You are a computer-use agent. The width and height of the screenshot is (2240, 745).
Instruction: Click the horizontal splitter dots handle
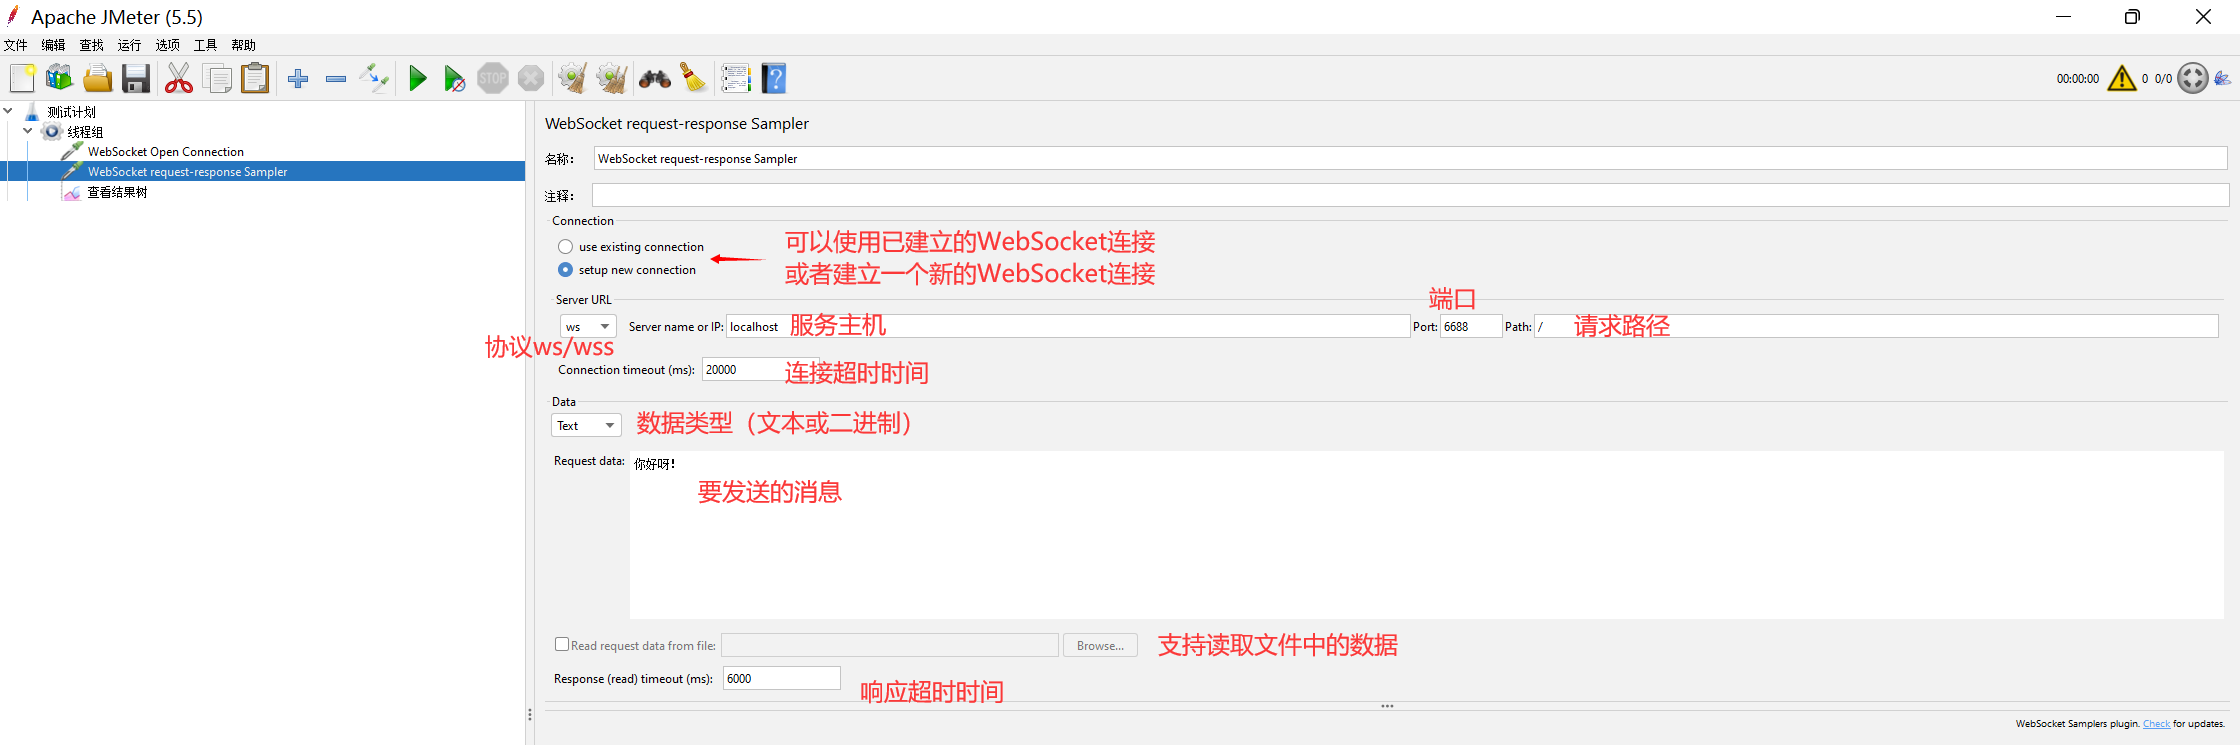pyautogui.click(x=1387, y=706)
